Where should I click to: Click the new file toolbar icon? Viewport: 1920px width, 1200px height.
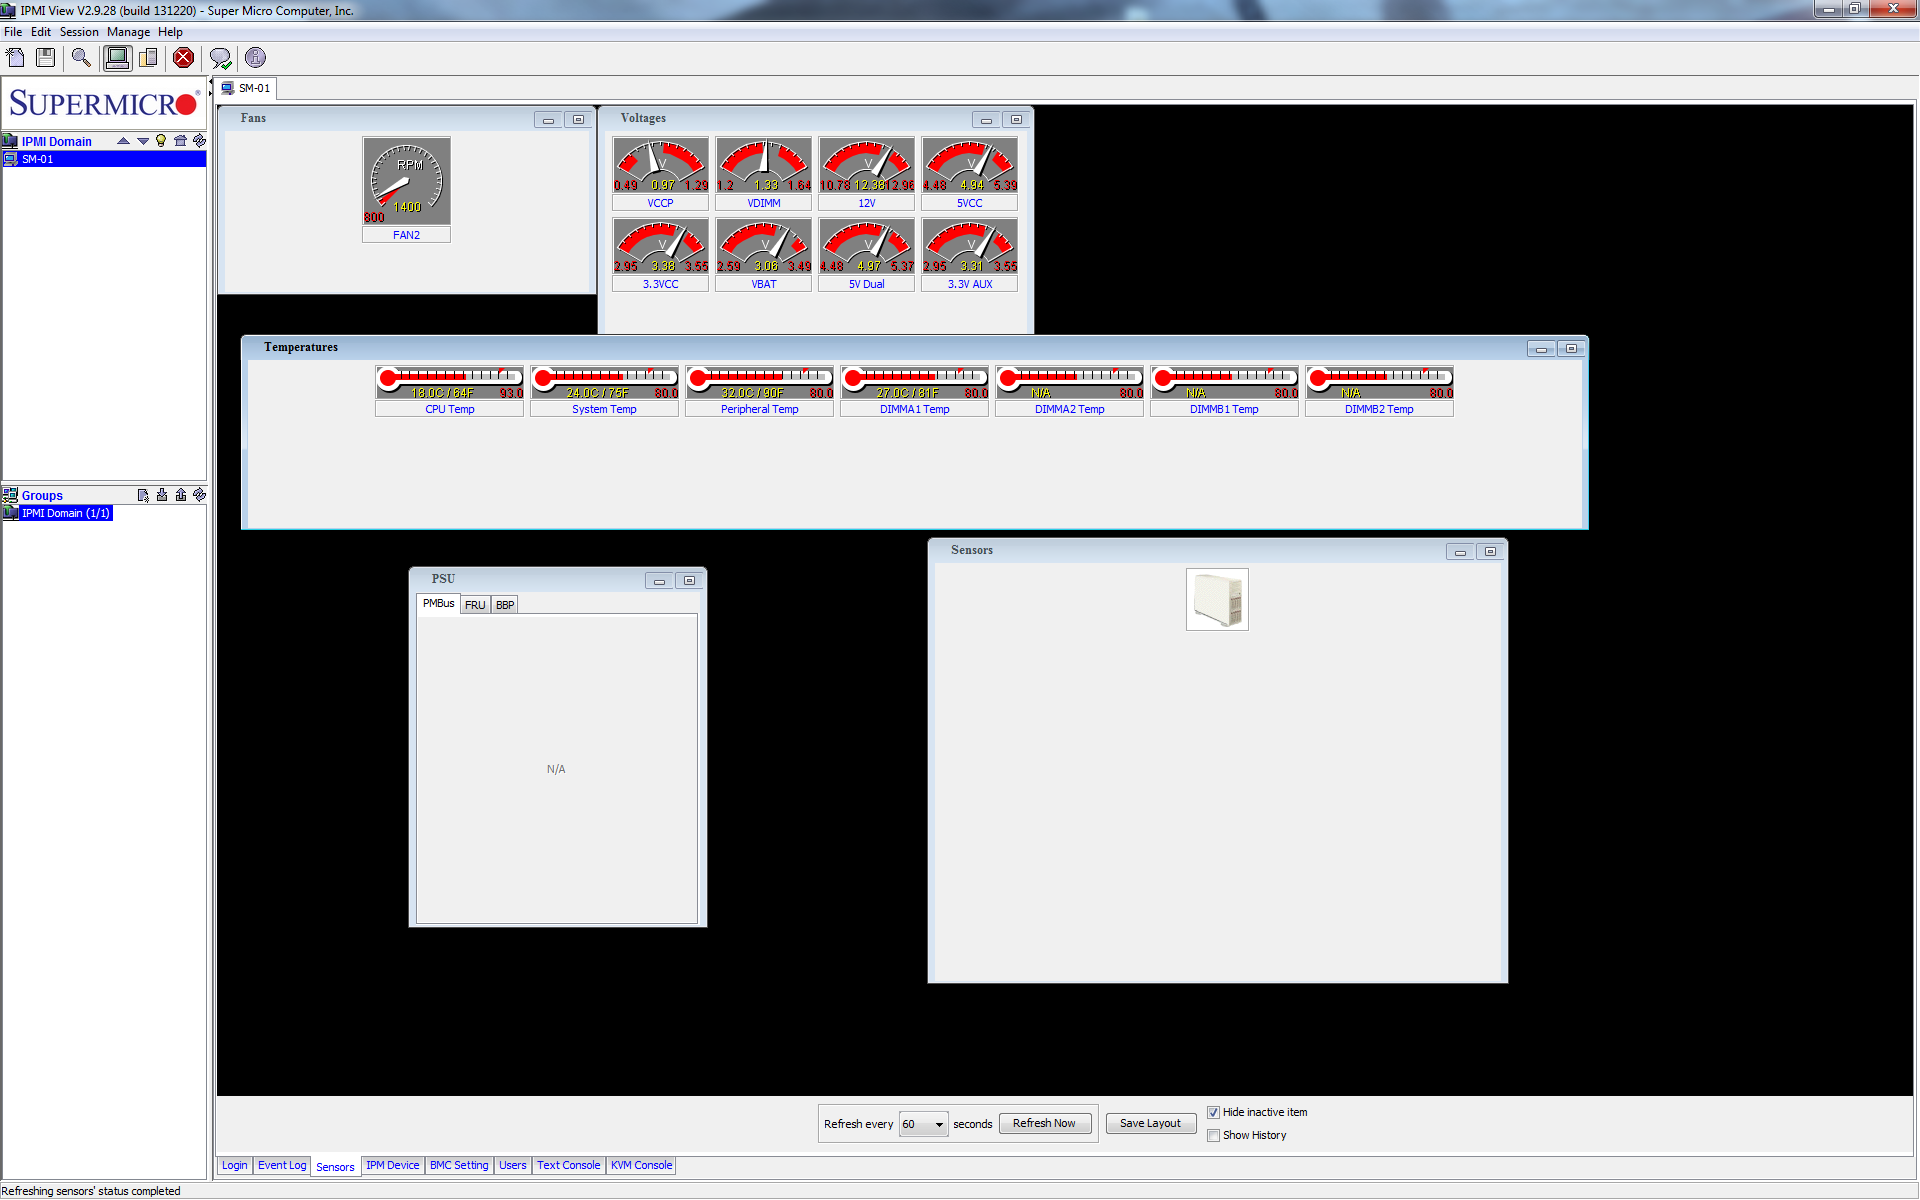tap(15, 58)
